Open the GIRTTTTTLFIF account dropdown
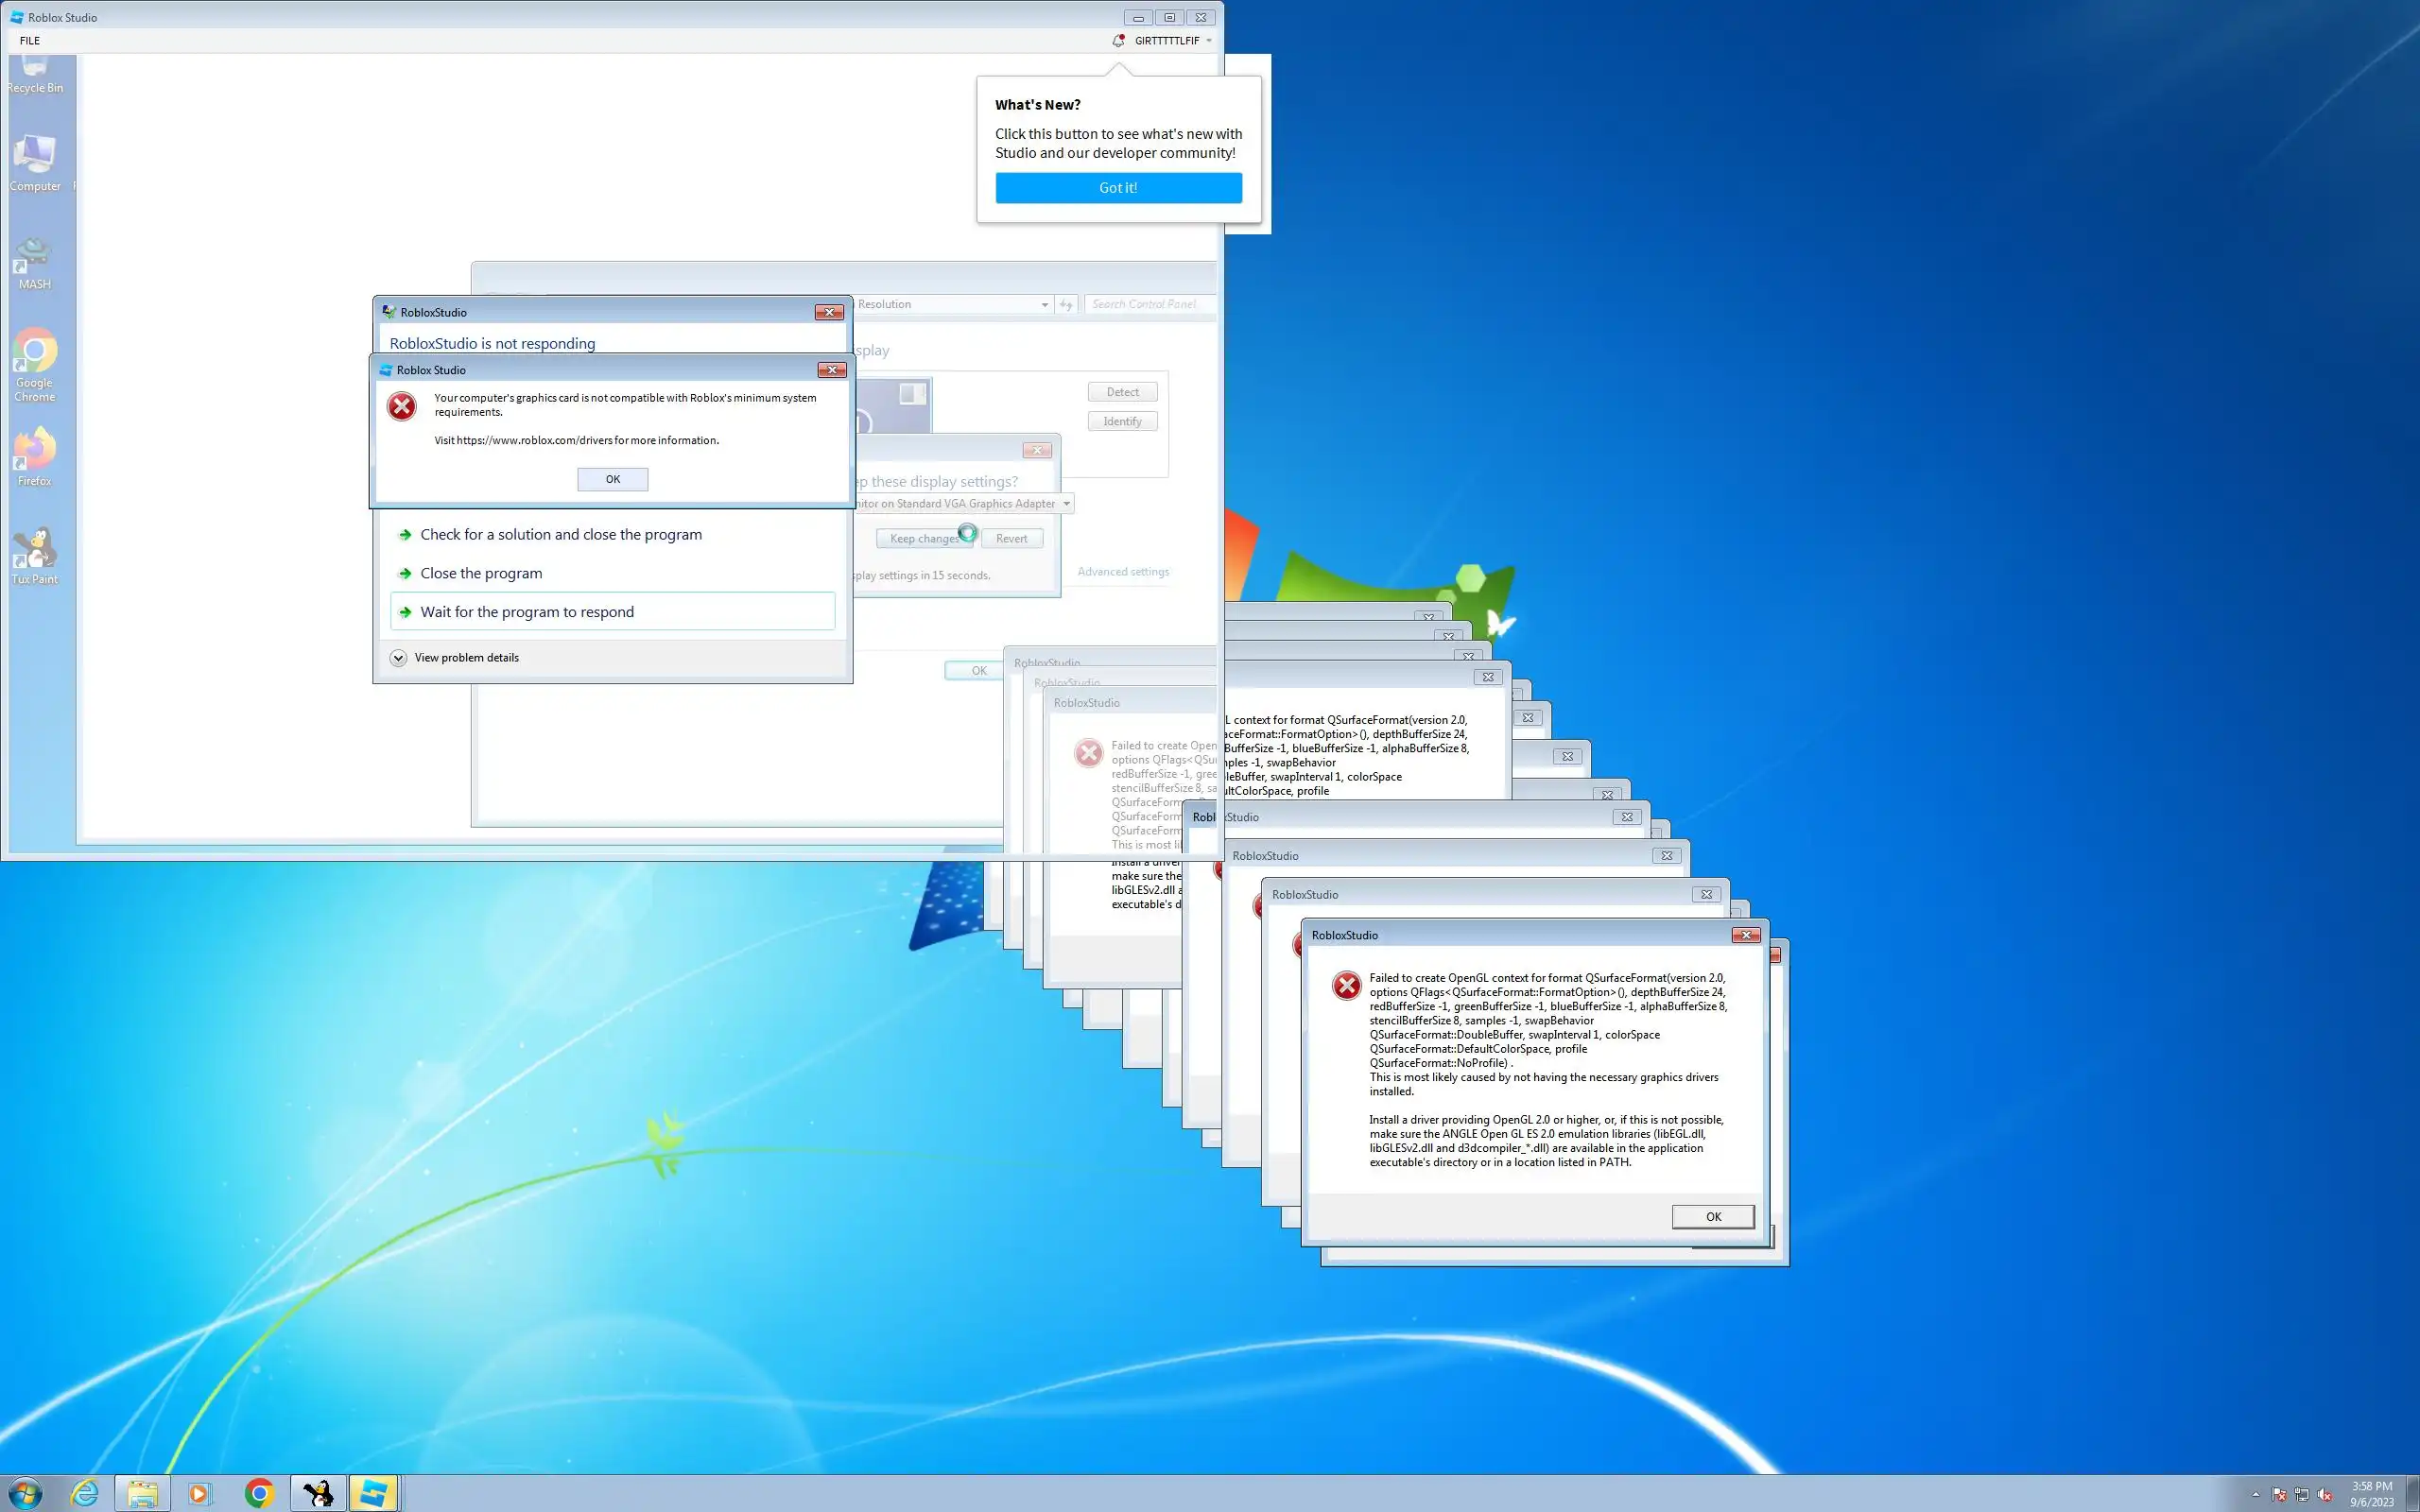This screenshot has width=2420, height=1512. (x=1172, y=41)
